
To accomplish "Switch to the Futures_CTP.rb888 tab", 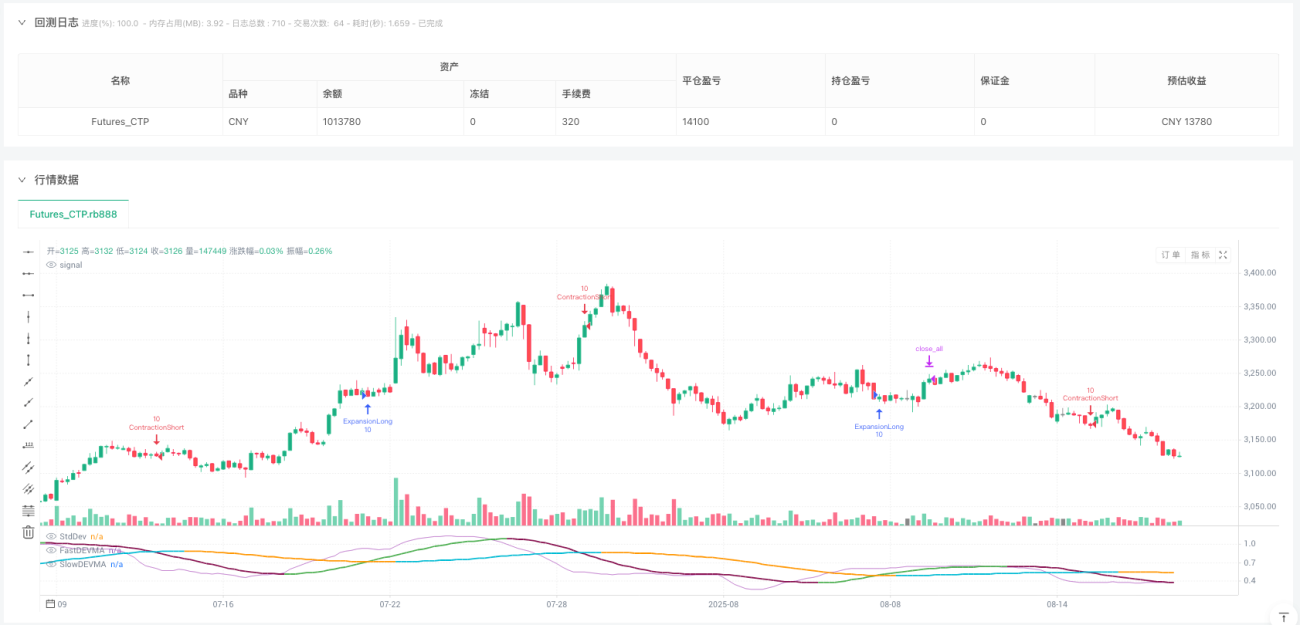I will tap(73, 214).
